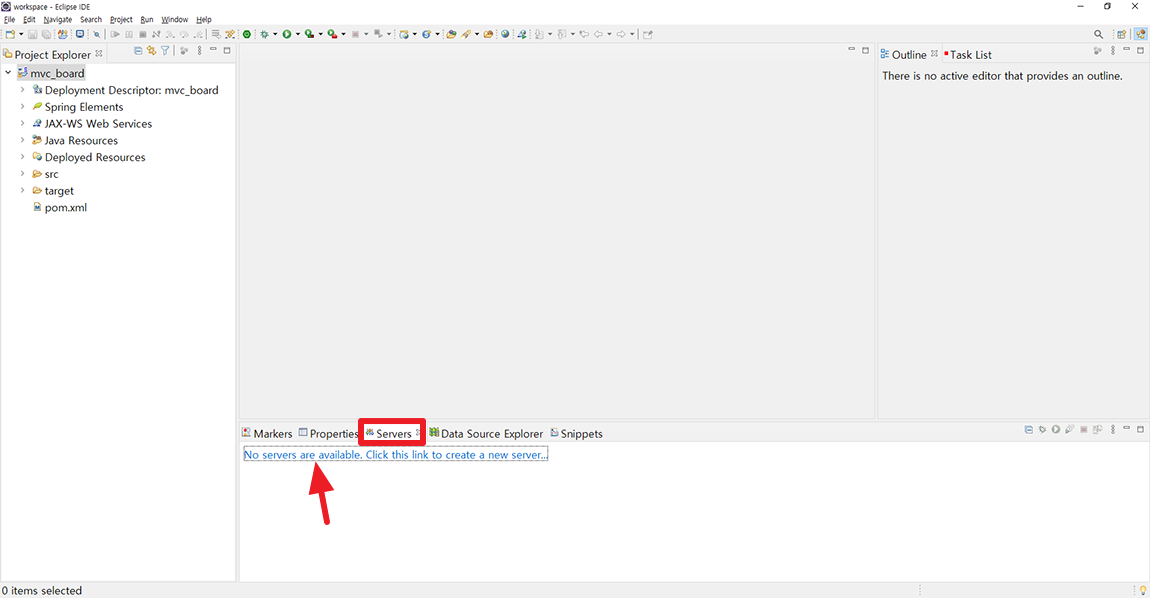Close the Project Explorer tab X
Viewport: 1150px width, 598px height.
[99, 54]
